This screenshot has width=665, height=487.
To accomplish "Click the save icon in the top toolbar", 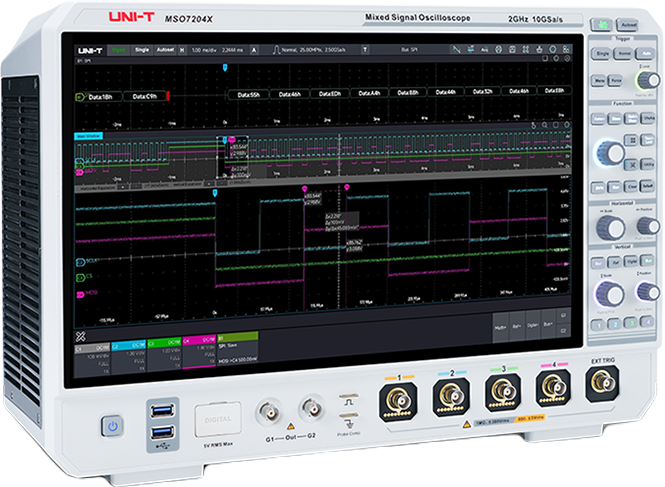I will click(x=512, y=50).
